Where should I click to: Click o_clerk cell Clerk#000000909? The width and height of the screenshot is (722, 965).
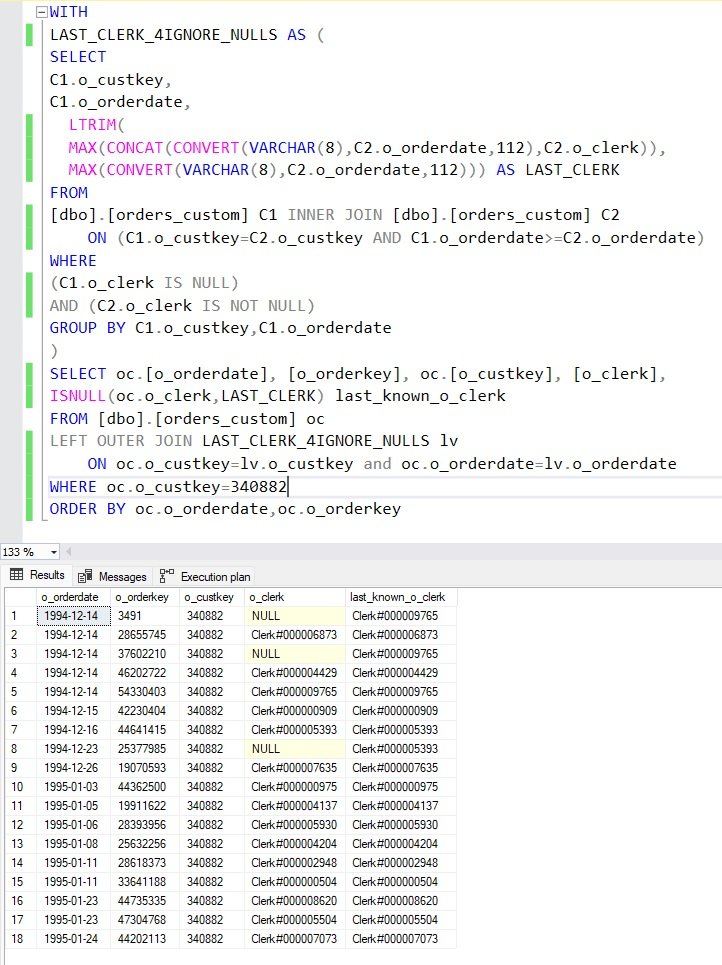pos(295,711)
